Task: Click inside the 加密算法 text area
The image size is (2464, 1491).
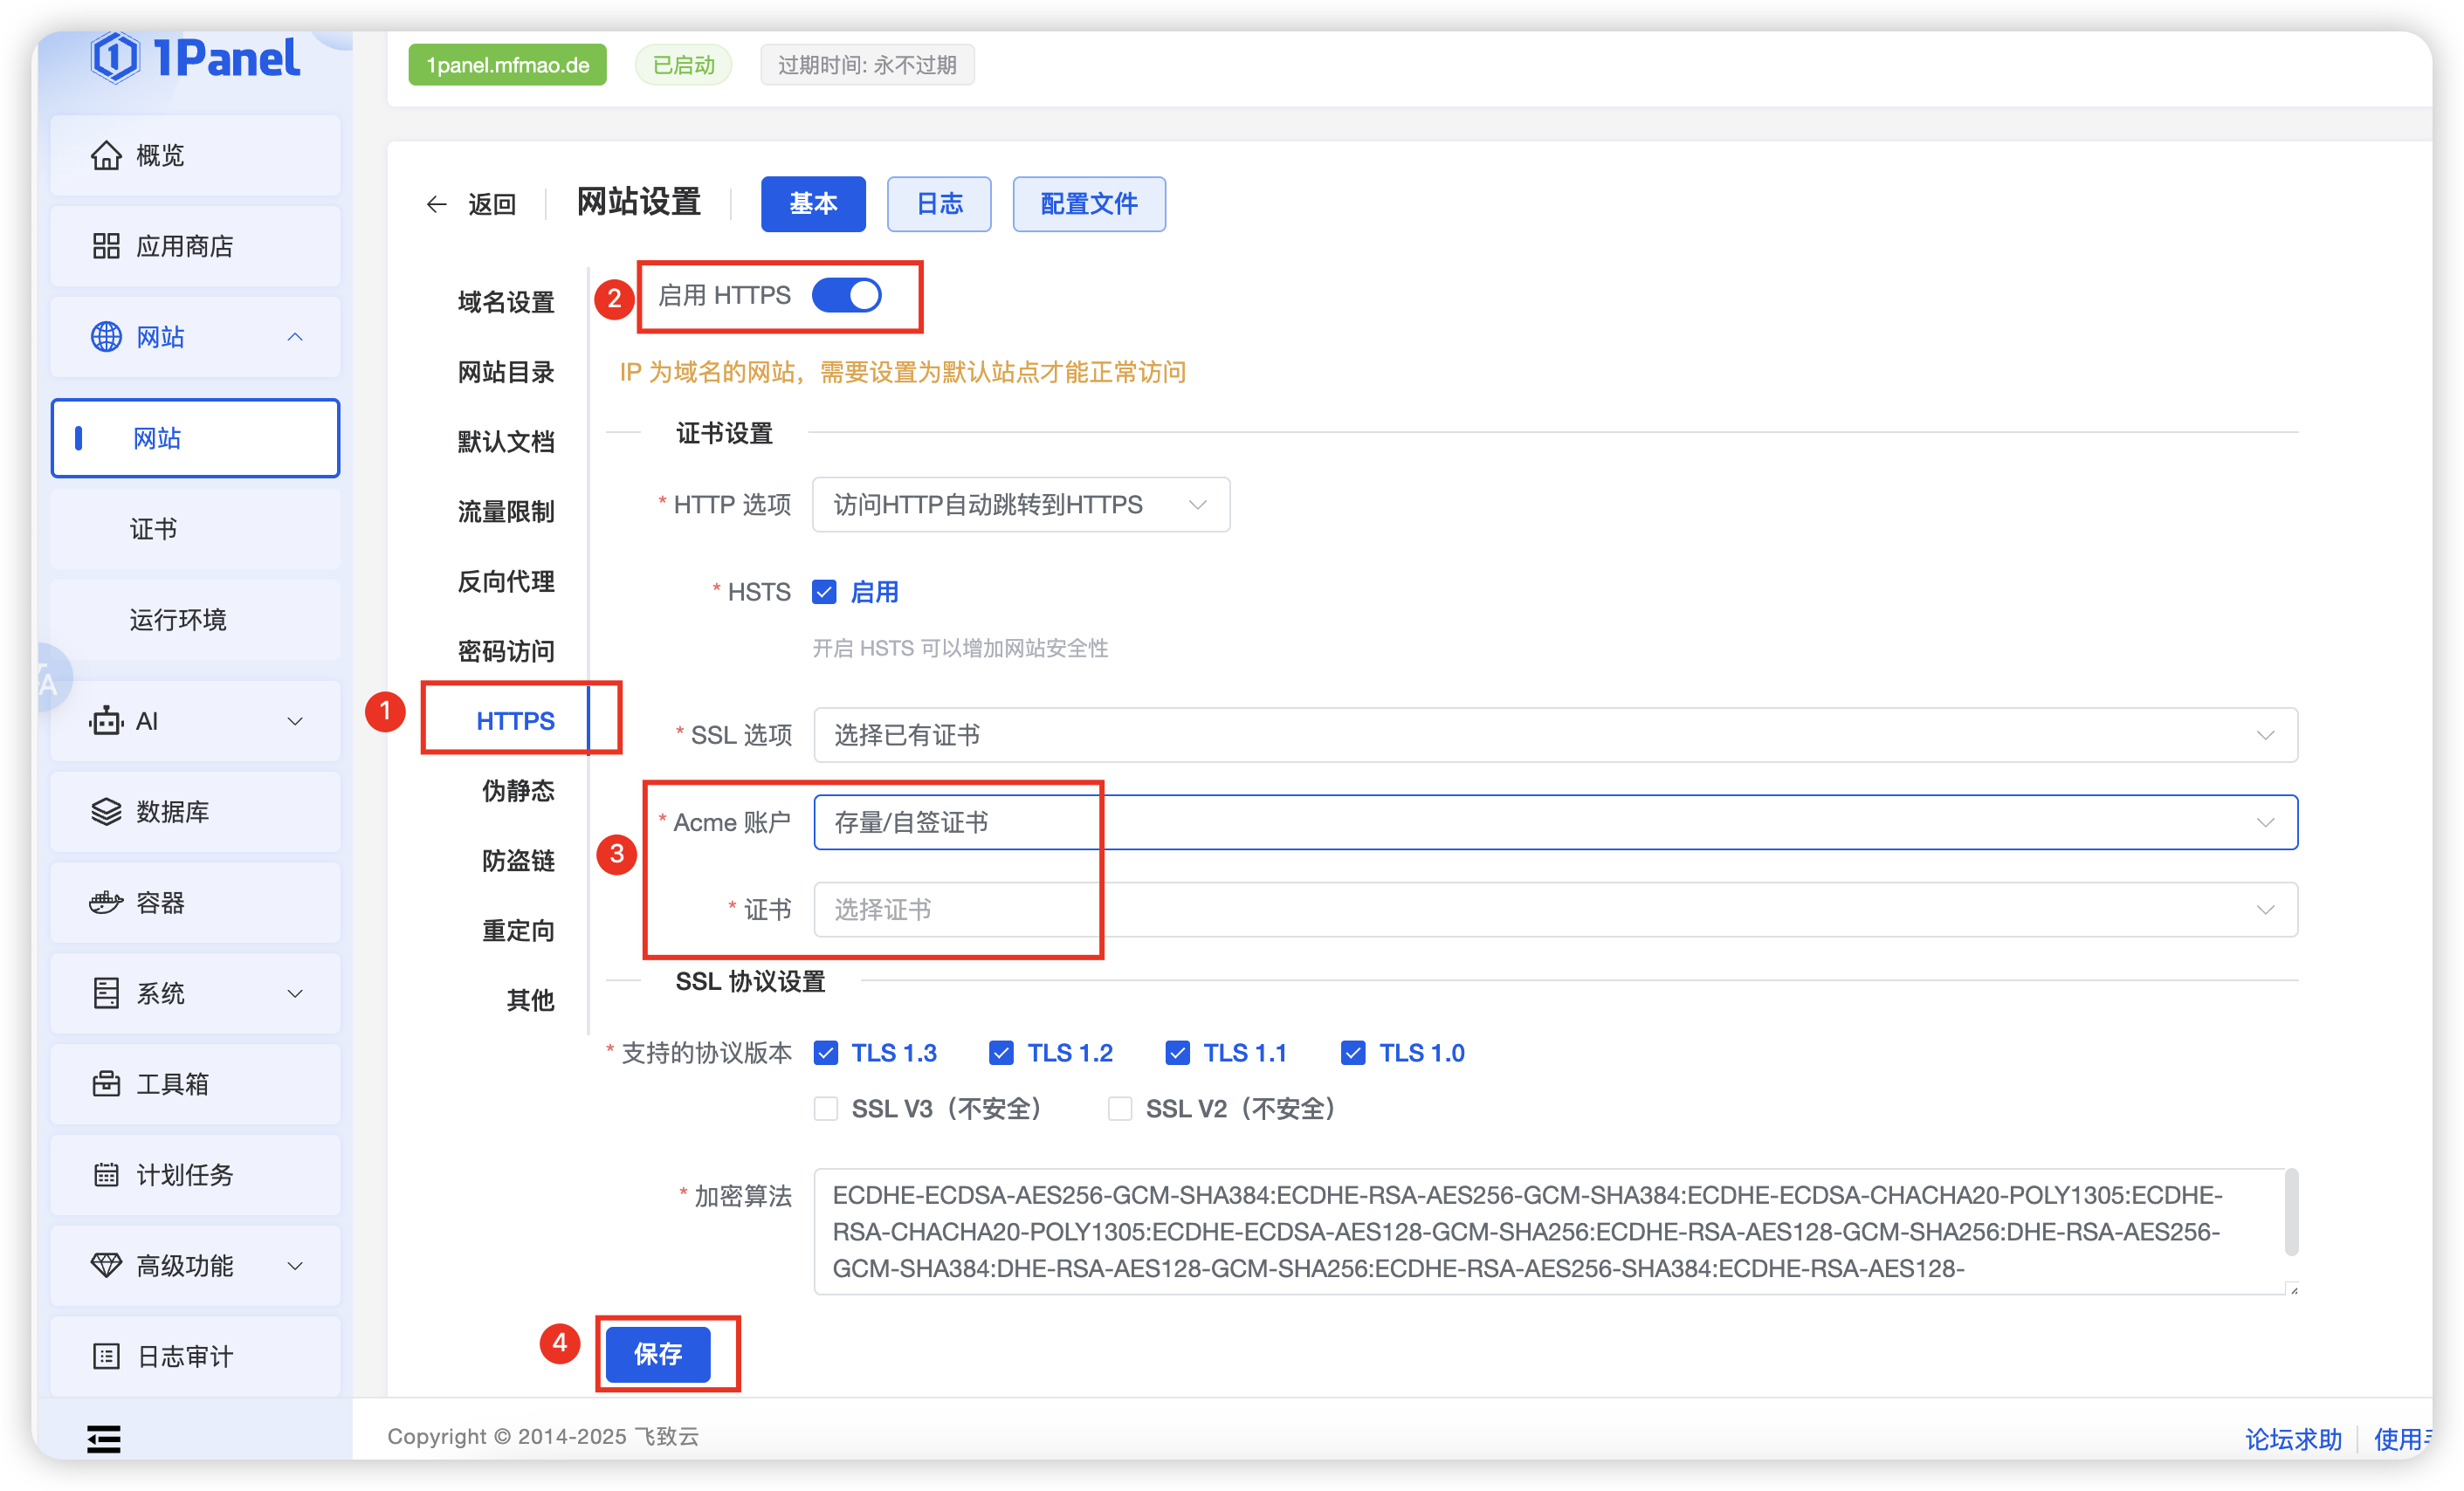Action: coord(1548,1231)
